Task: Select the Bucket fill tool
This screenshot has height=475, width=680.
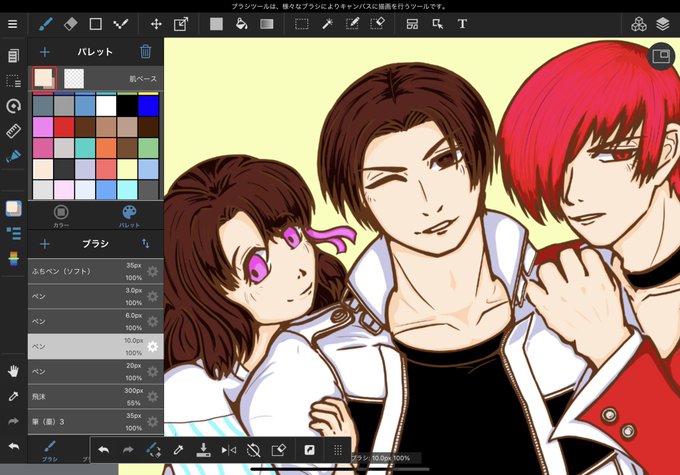Action: click(241, 24)
